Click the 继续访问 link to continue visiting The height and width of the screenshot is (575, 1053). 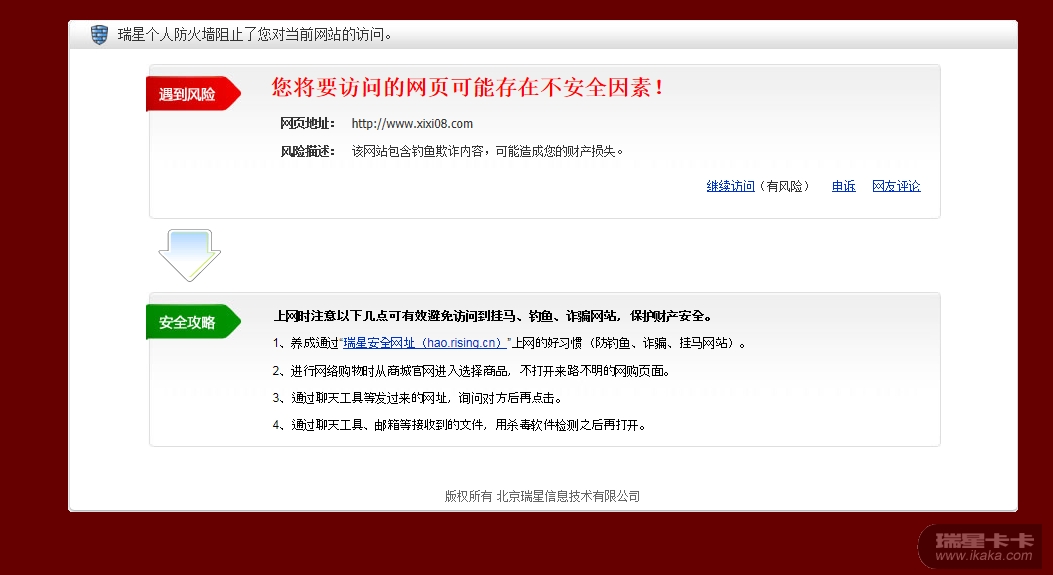click(730, 186)
